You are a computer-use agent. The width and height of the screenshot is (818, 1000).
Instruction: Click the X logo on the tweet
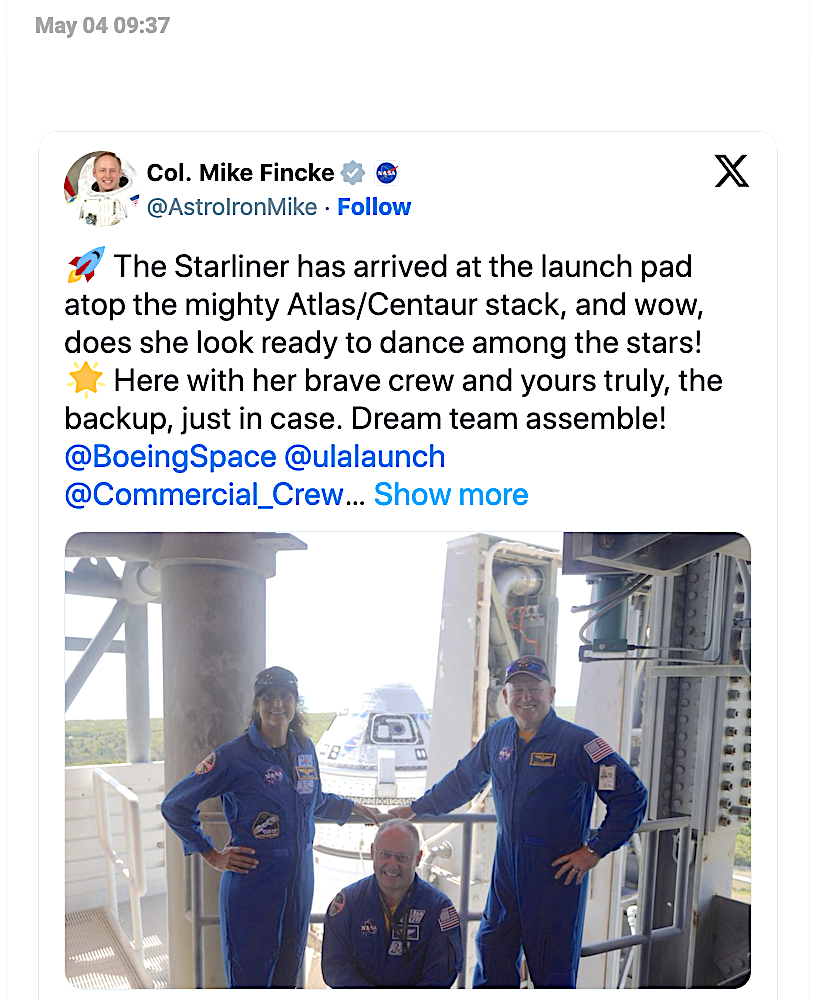(732, 173)
